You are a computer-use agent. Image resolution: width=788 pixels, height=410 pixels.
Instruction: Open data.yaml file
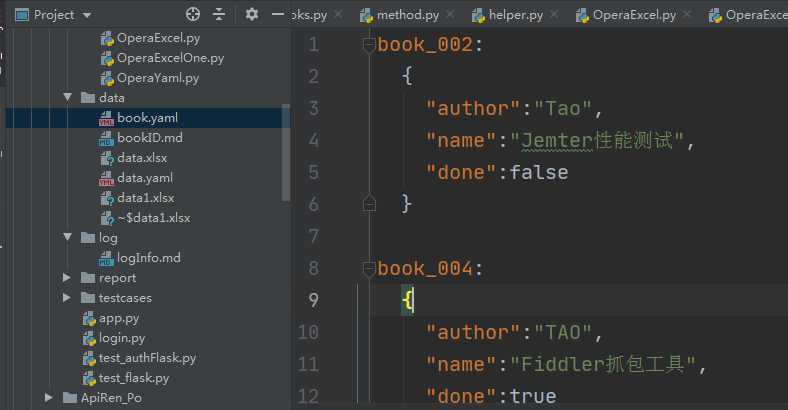tap(145, 178)
